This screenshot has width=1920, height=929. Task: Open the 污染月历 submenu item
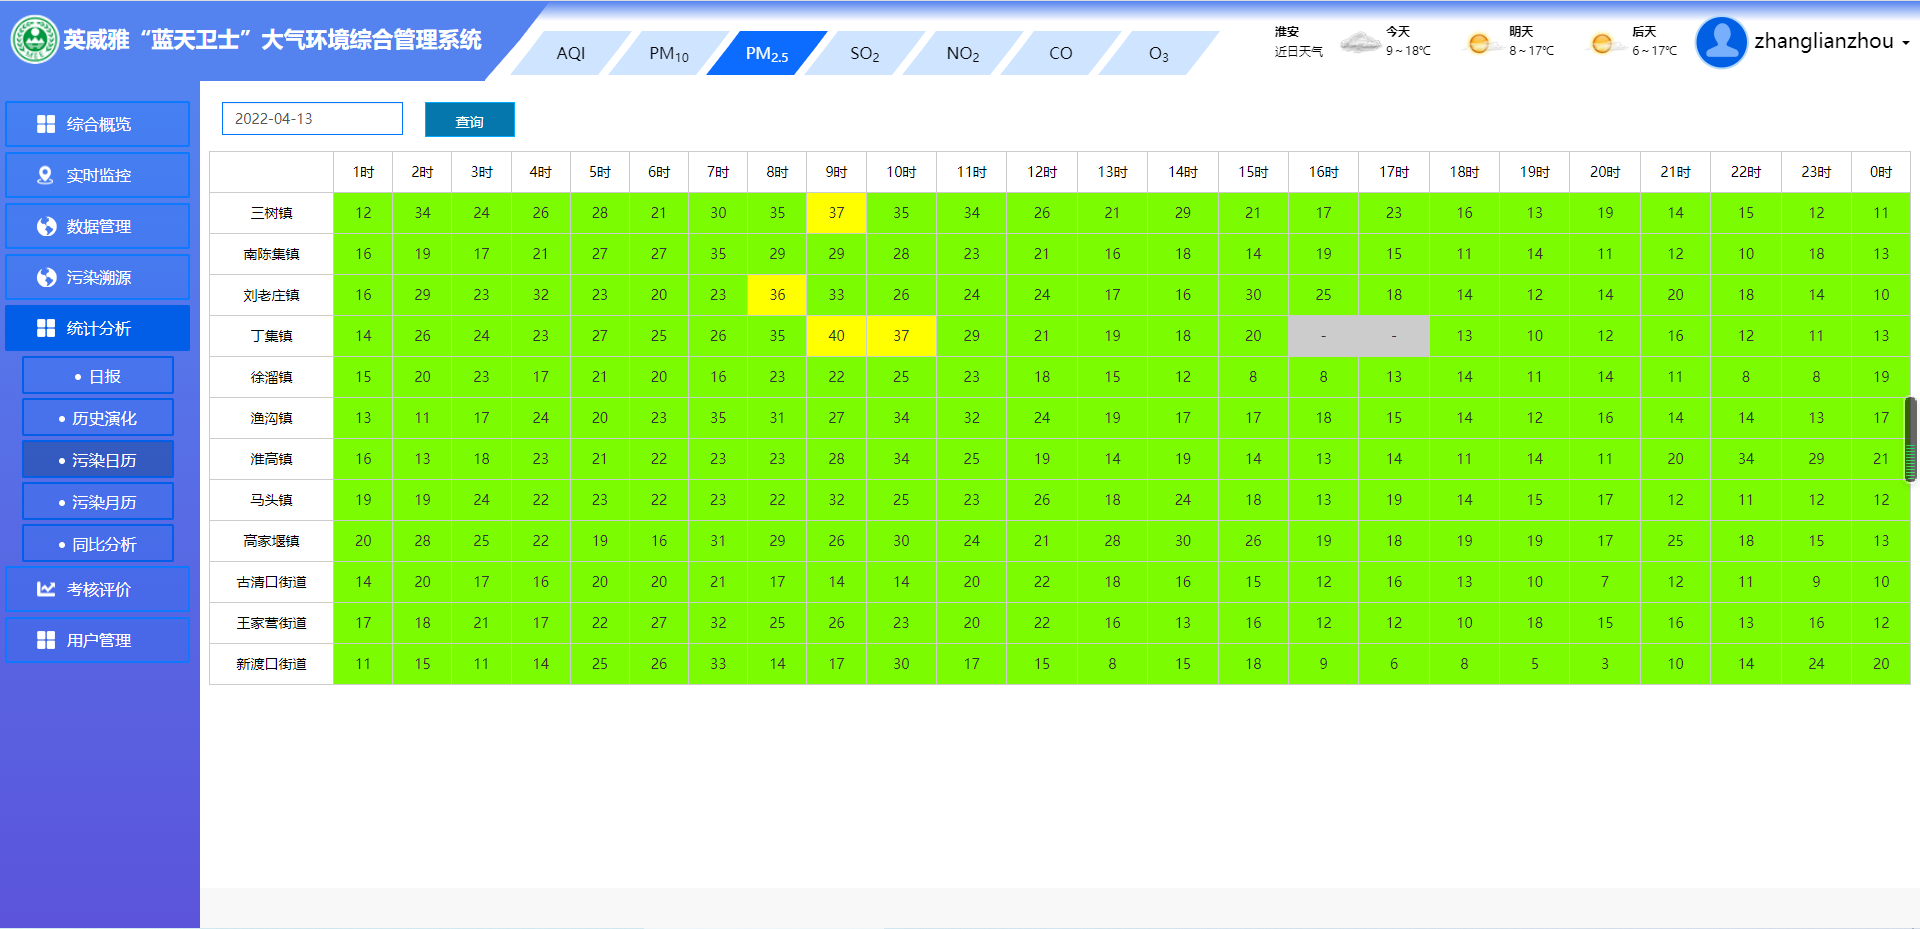(x=98, y=502)
